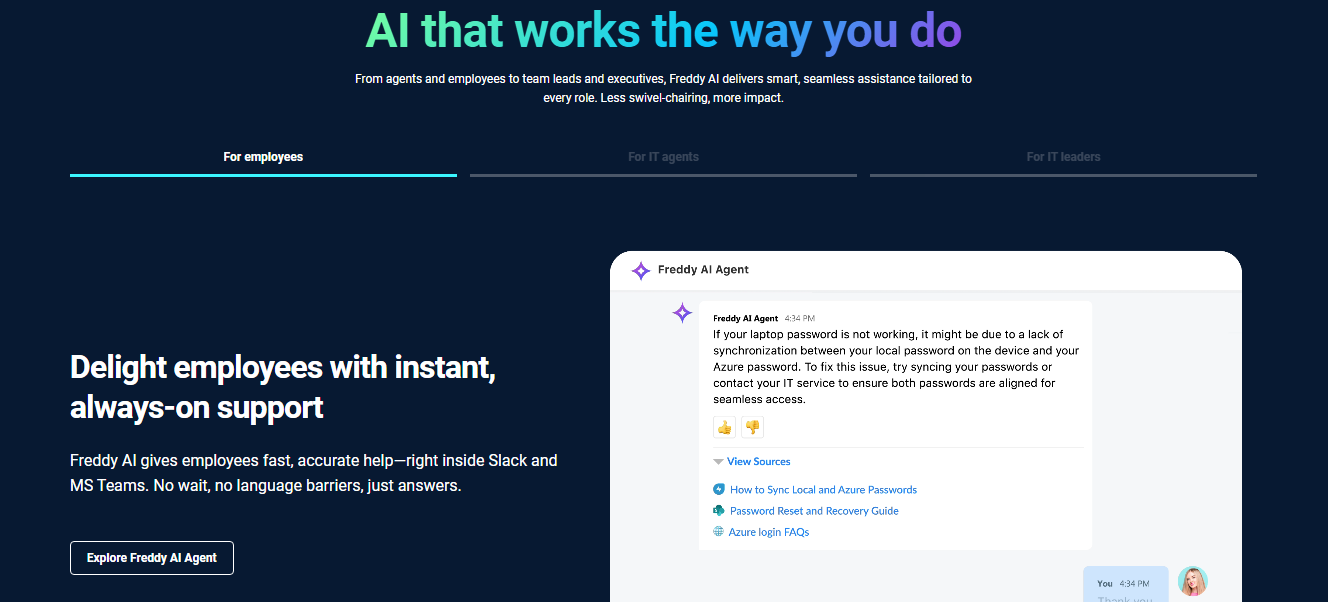Click icon beside Password Reset and Recovery Guide
The width and height of the screenshot is (1328, 602).
718,511
